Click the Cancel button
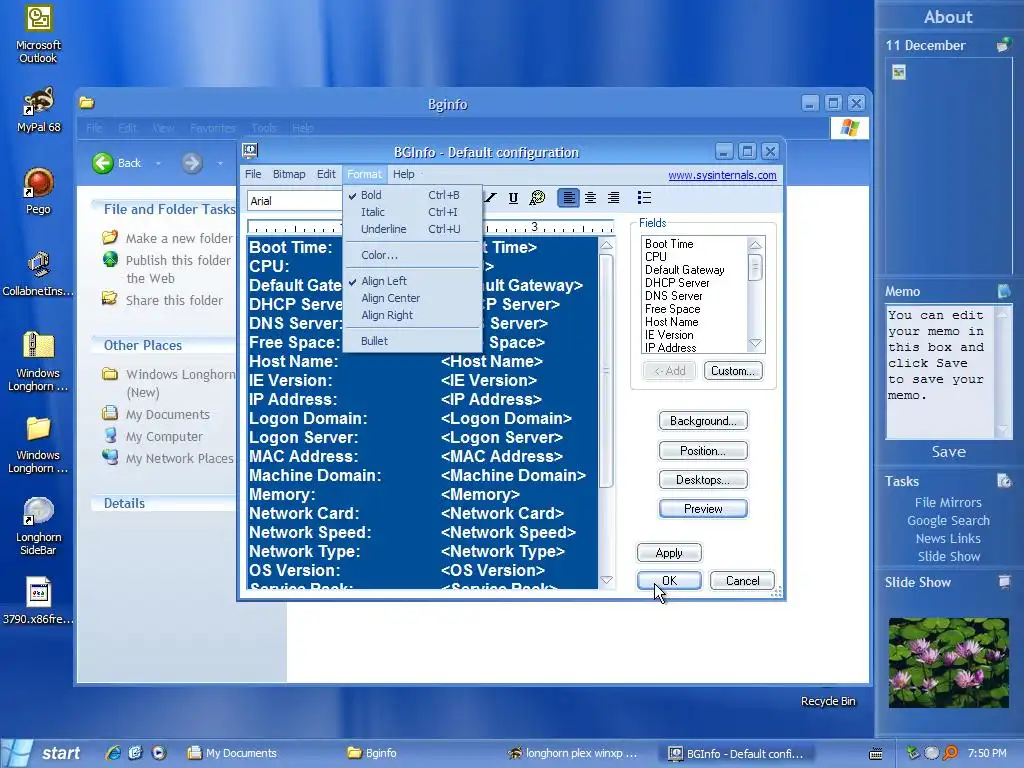Viewport: 1024px width, 768px height. (x=743, y=581)
